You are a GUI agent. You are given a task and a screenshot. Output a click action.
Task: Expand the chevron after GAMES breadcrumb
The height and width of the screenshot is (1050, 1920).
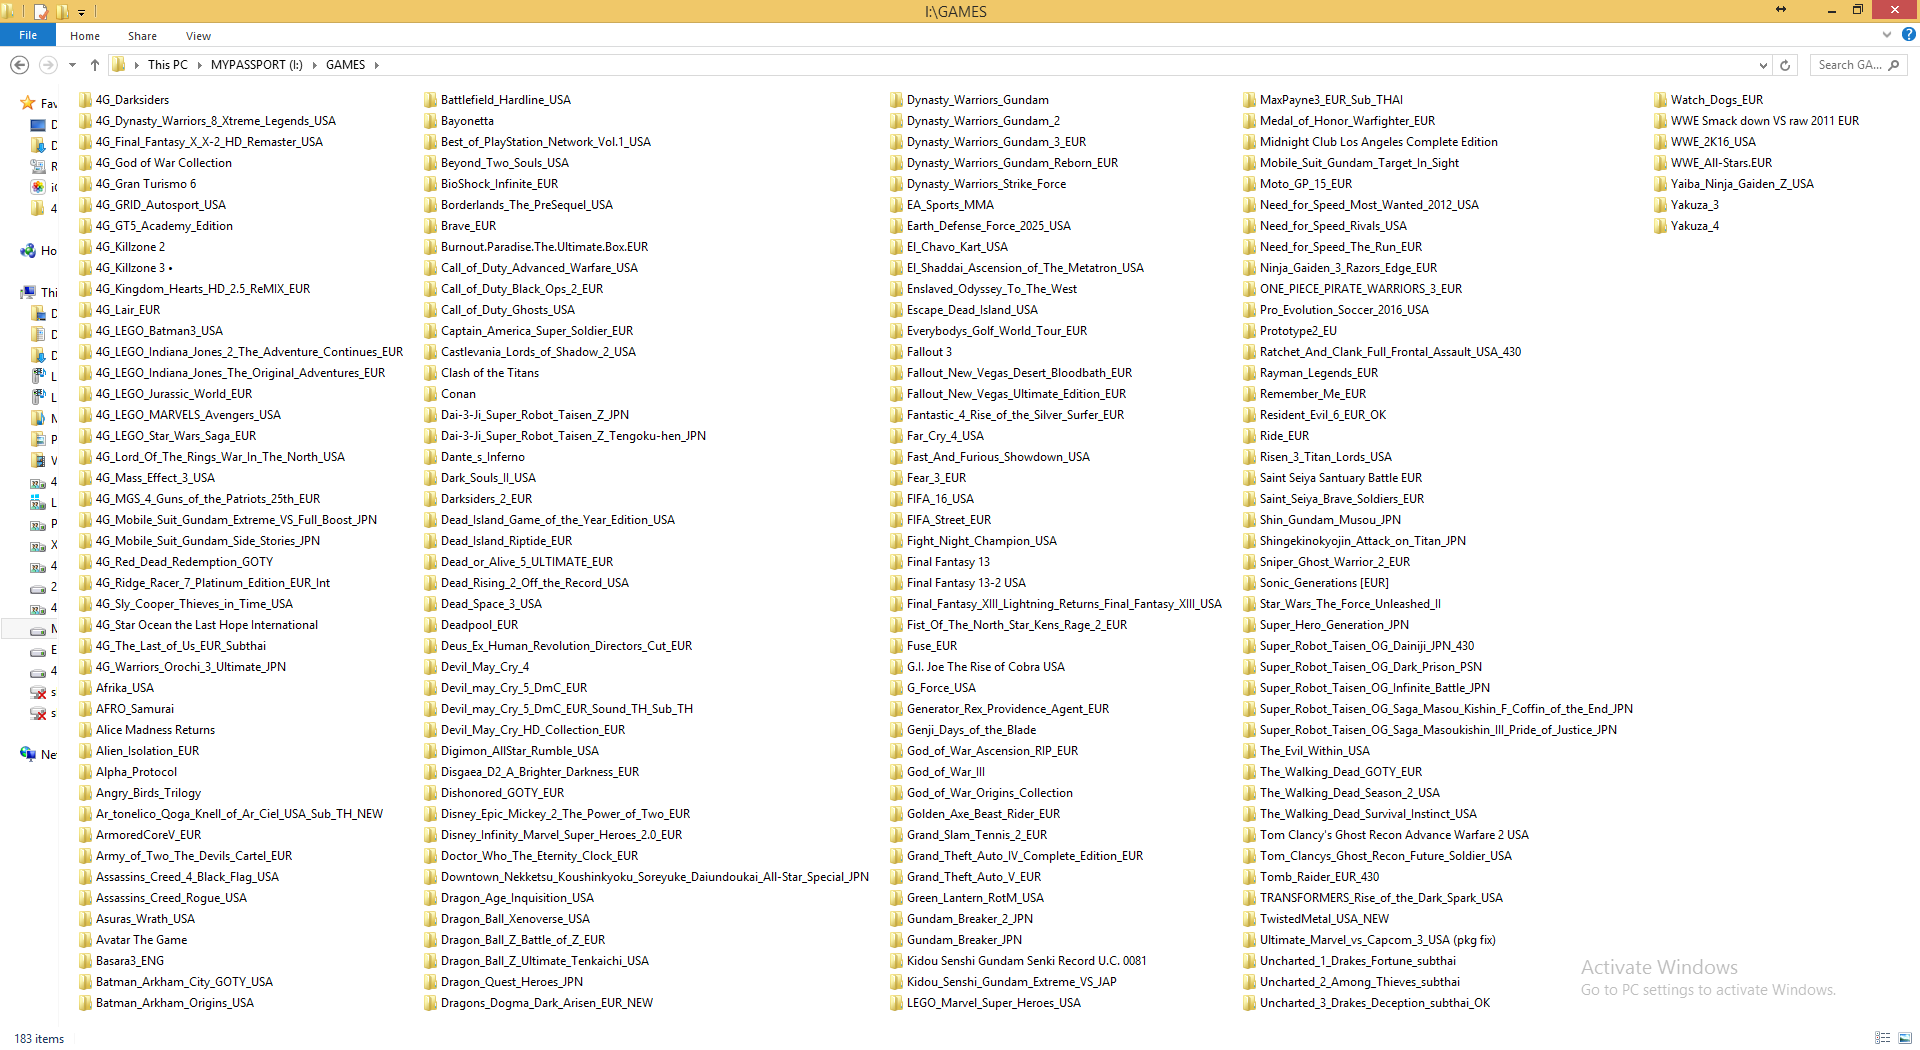point(377,65)
